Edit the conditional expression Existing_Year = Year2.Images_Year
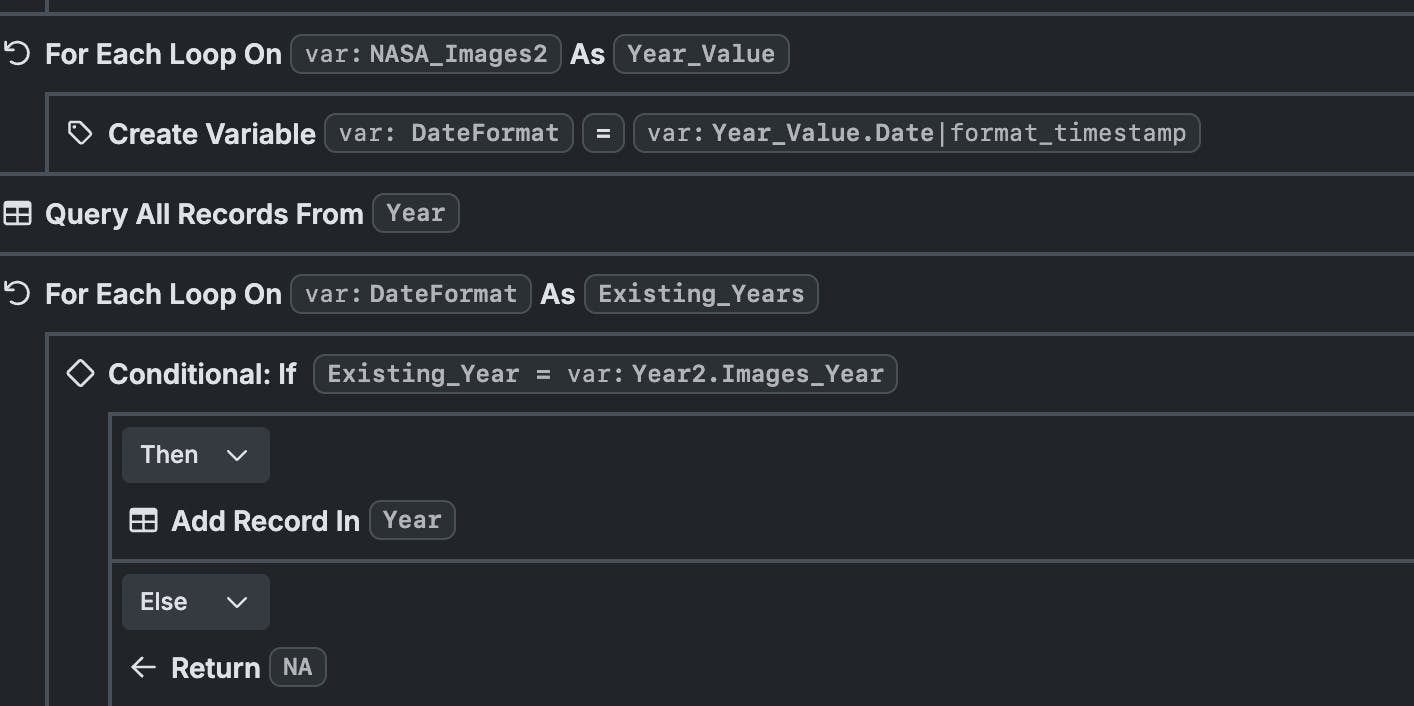This screenshot has width=1414, height=706. click(605, 374)
